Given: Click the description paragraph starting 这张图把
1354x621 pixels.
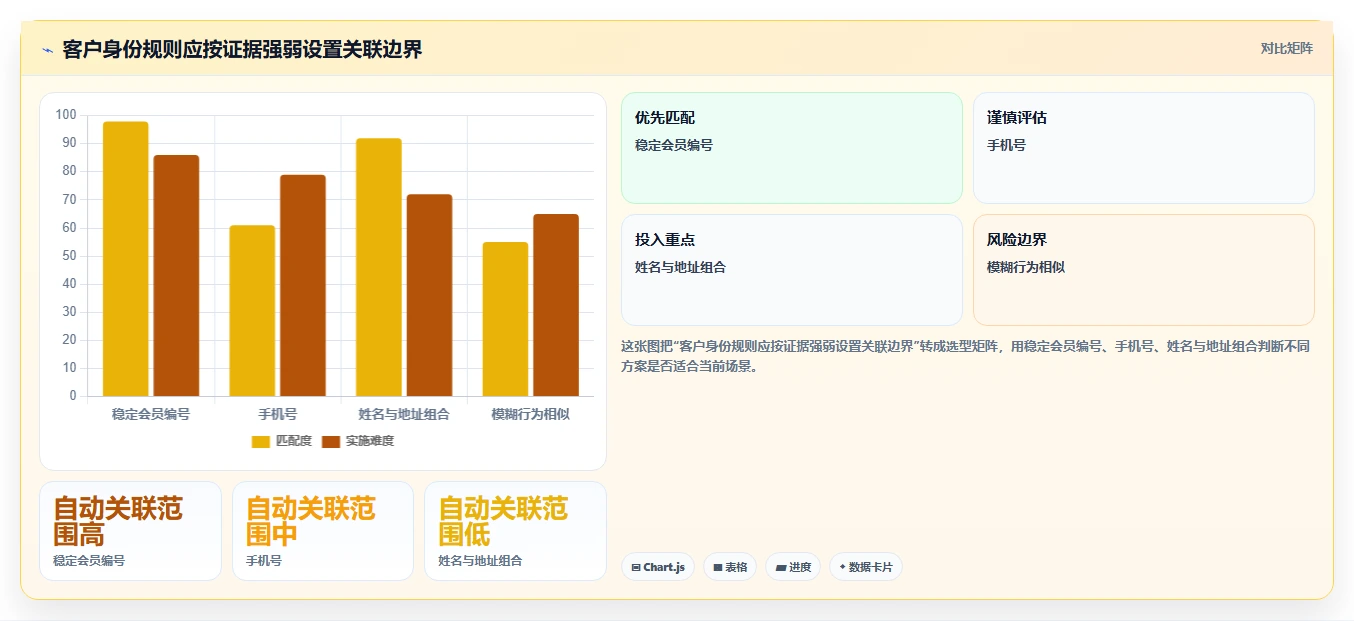Looking at the screenshot, I should (966, 356).
